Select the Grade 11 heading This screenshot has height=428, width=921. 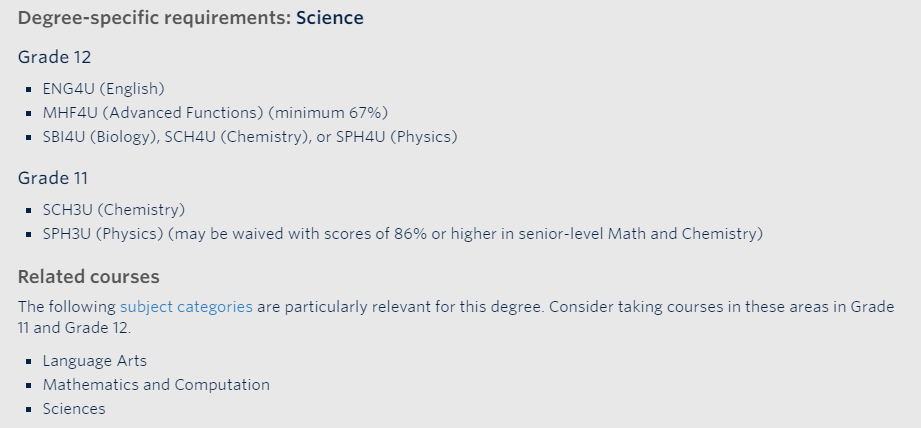(x=53, y=178)
